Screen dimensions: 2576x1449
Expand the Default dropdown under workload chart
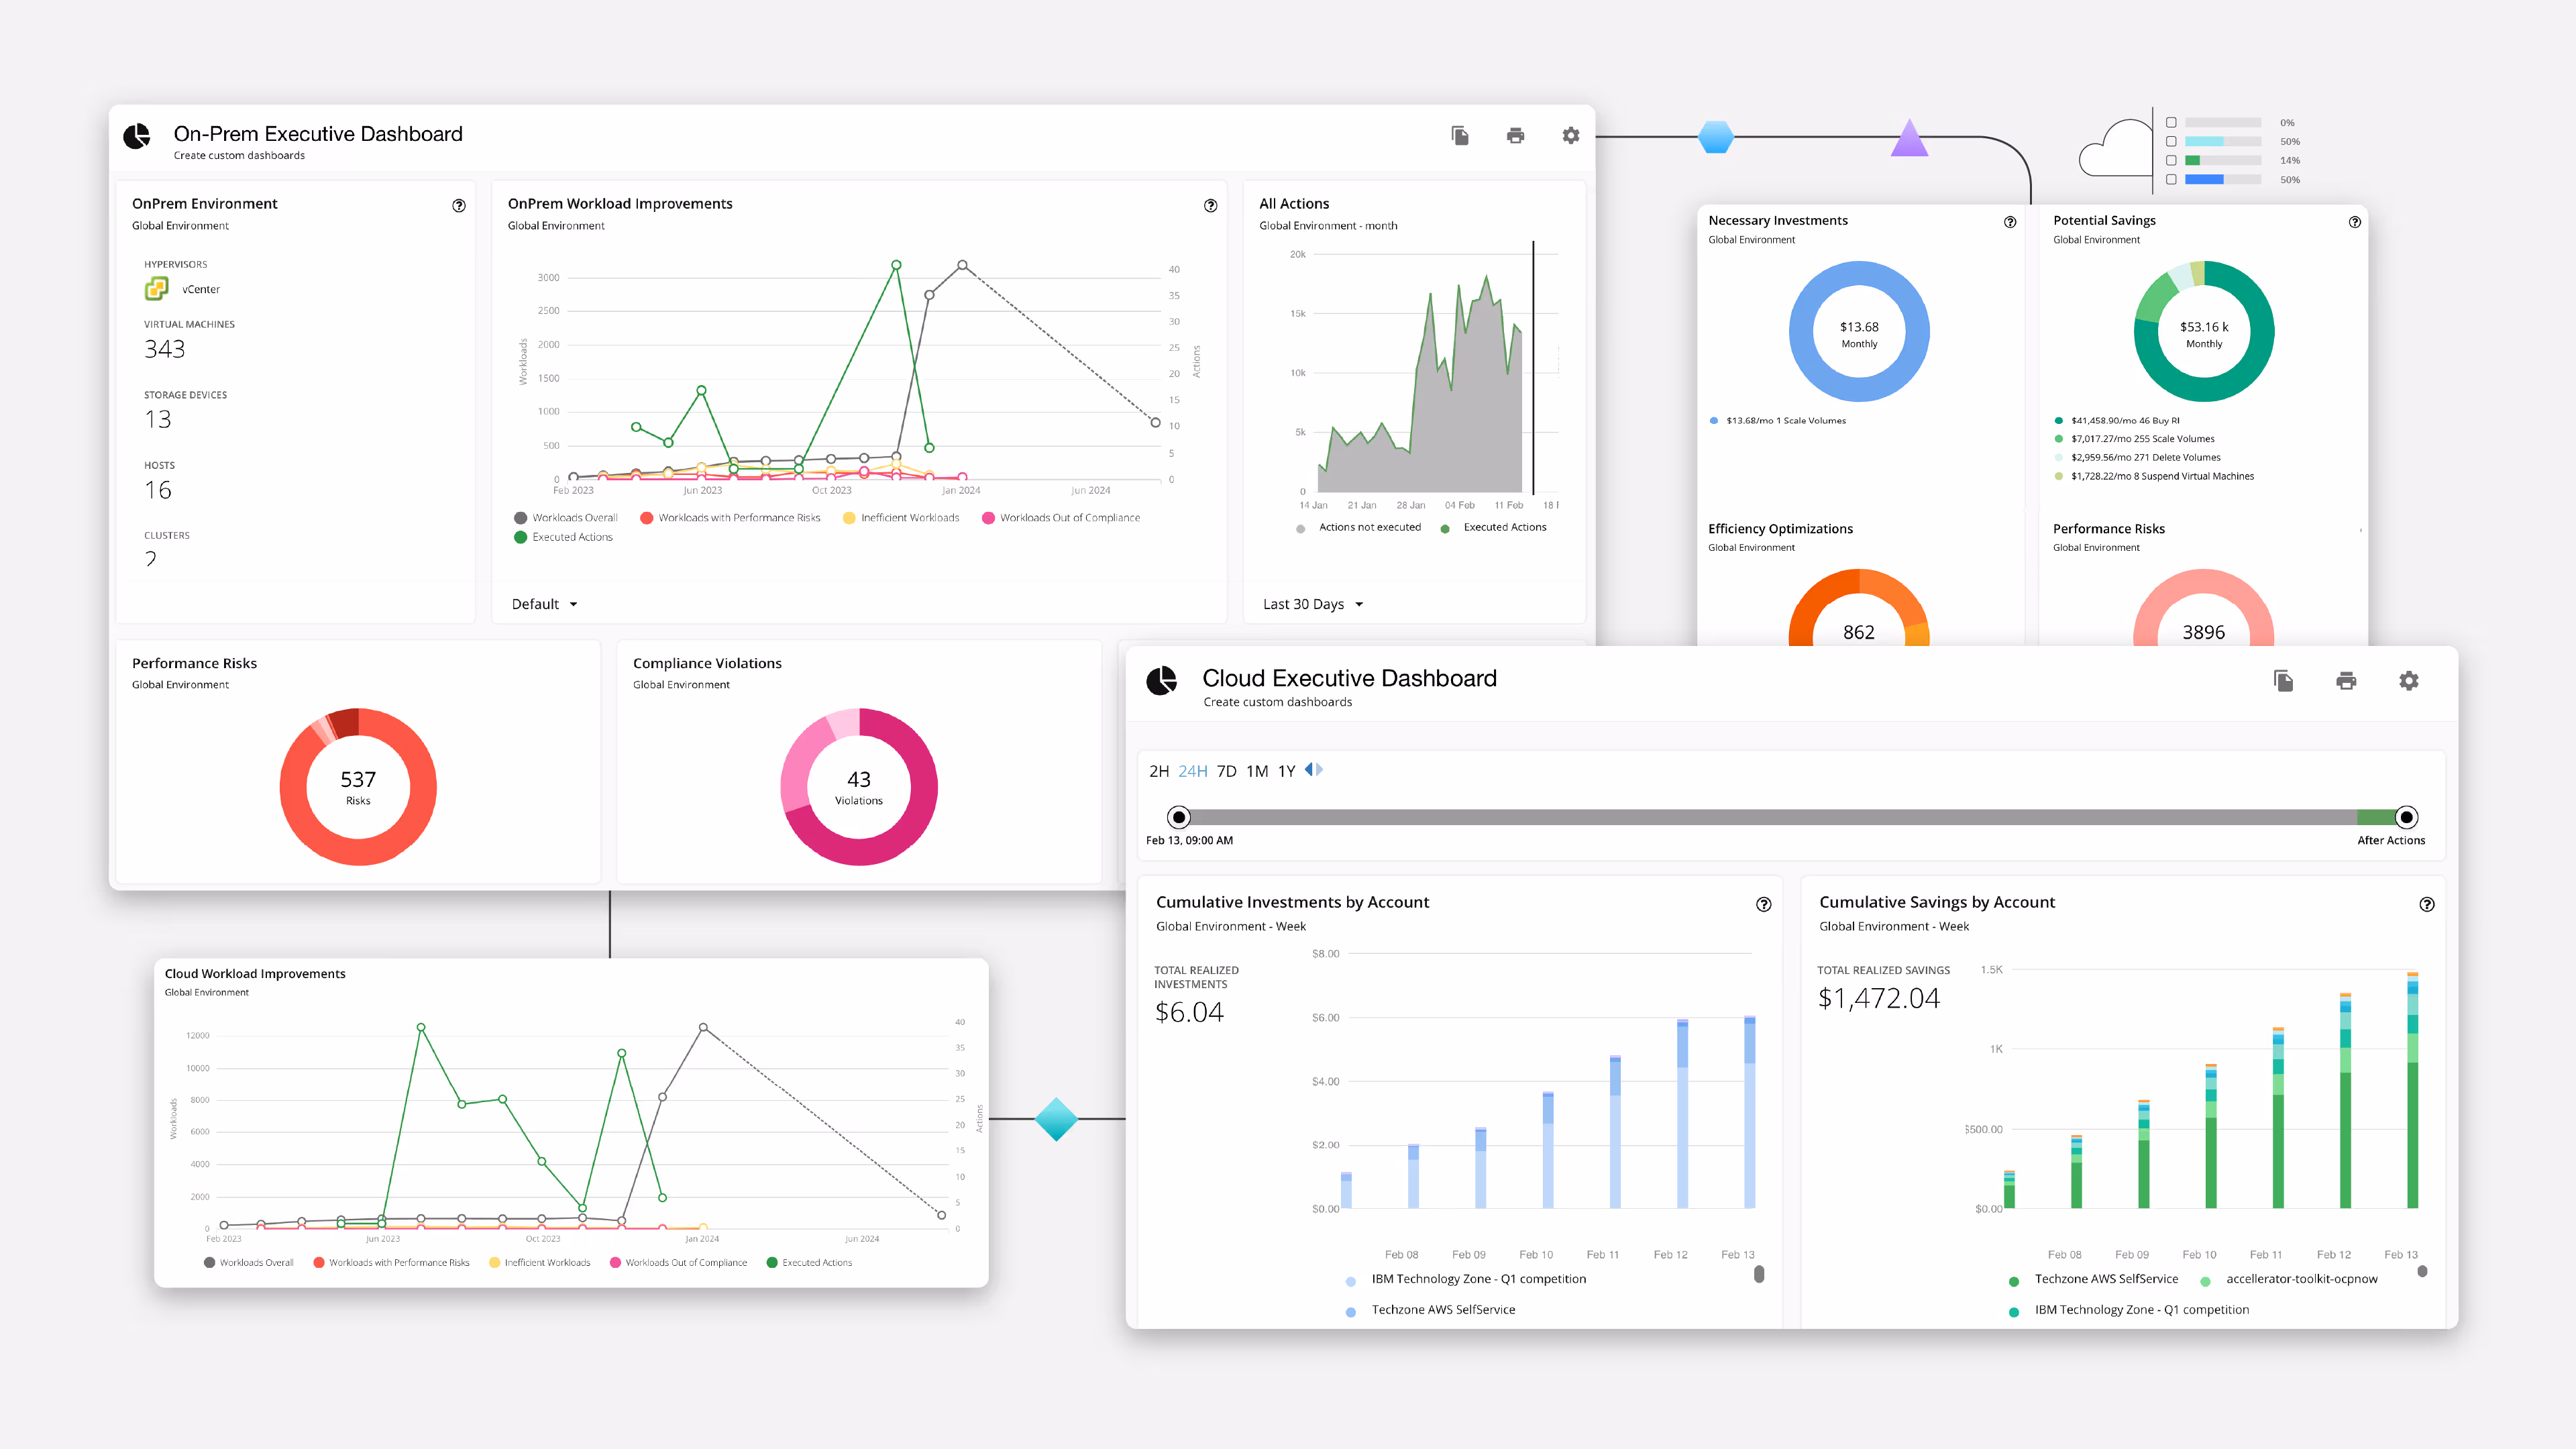tap(545, 604)
